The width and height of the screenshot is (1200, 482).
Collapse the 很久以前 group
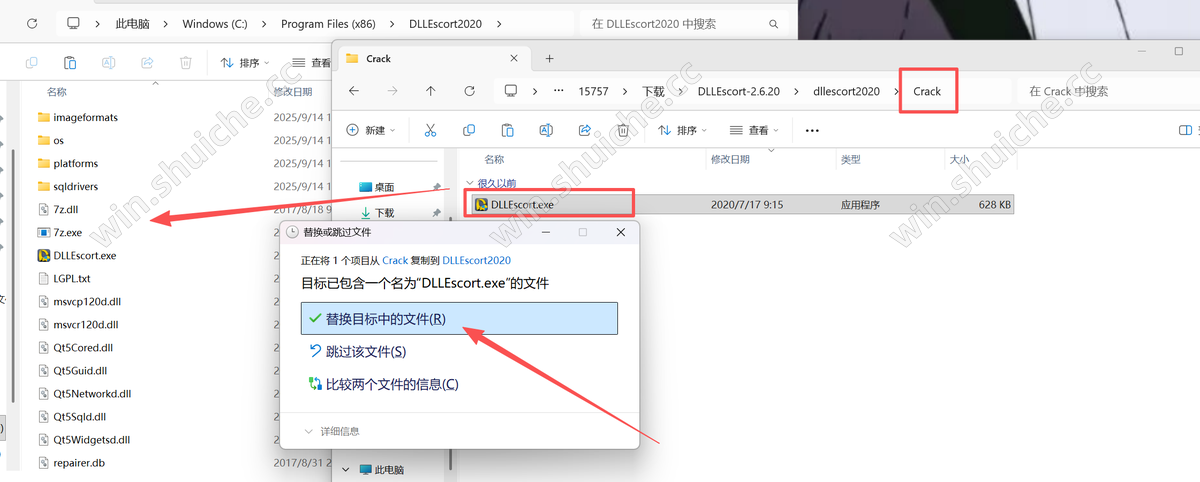click(470, 183)
